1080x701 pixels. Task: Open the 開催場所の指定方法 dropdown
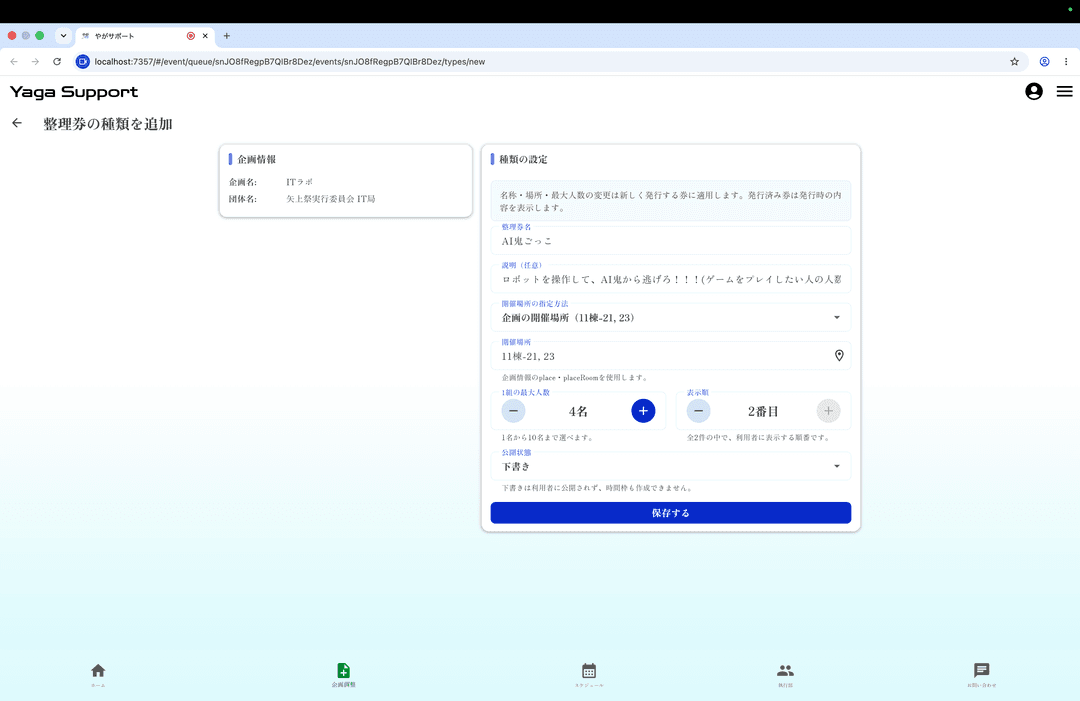coord(671,317)
